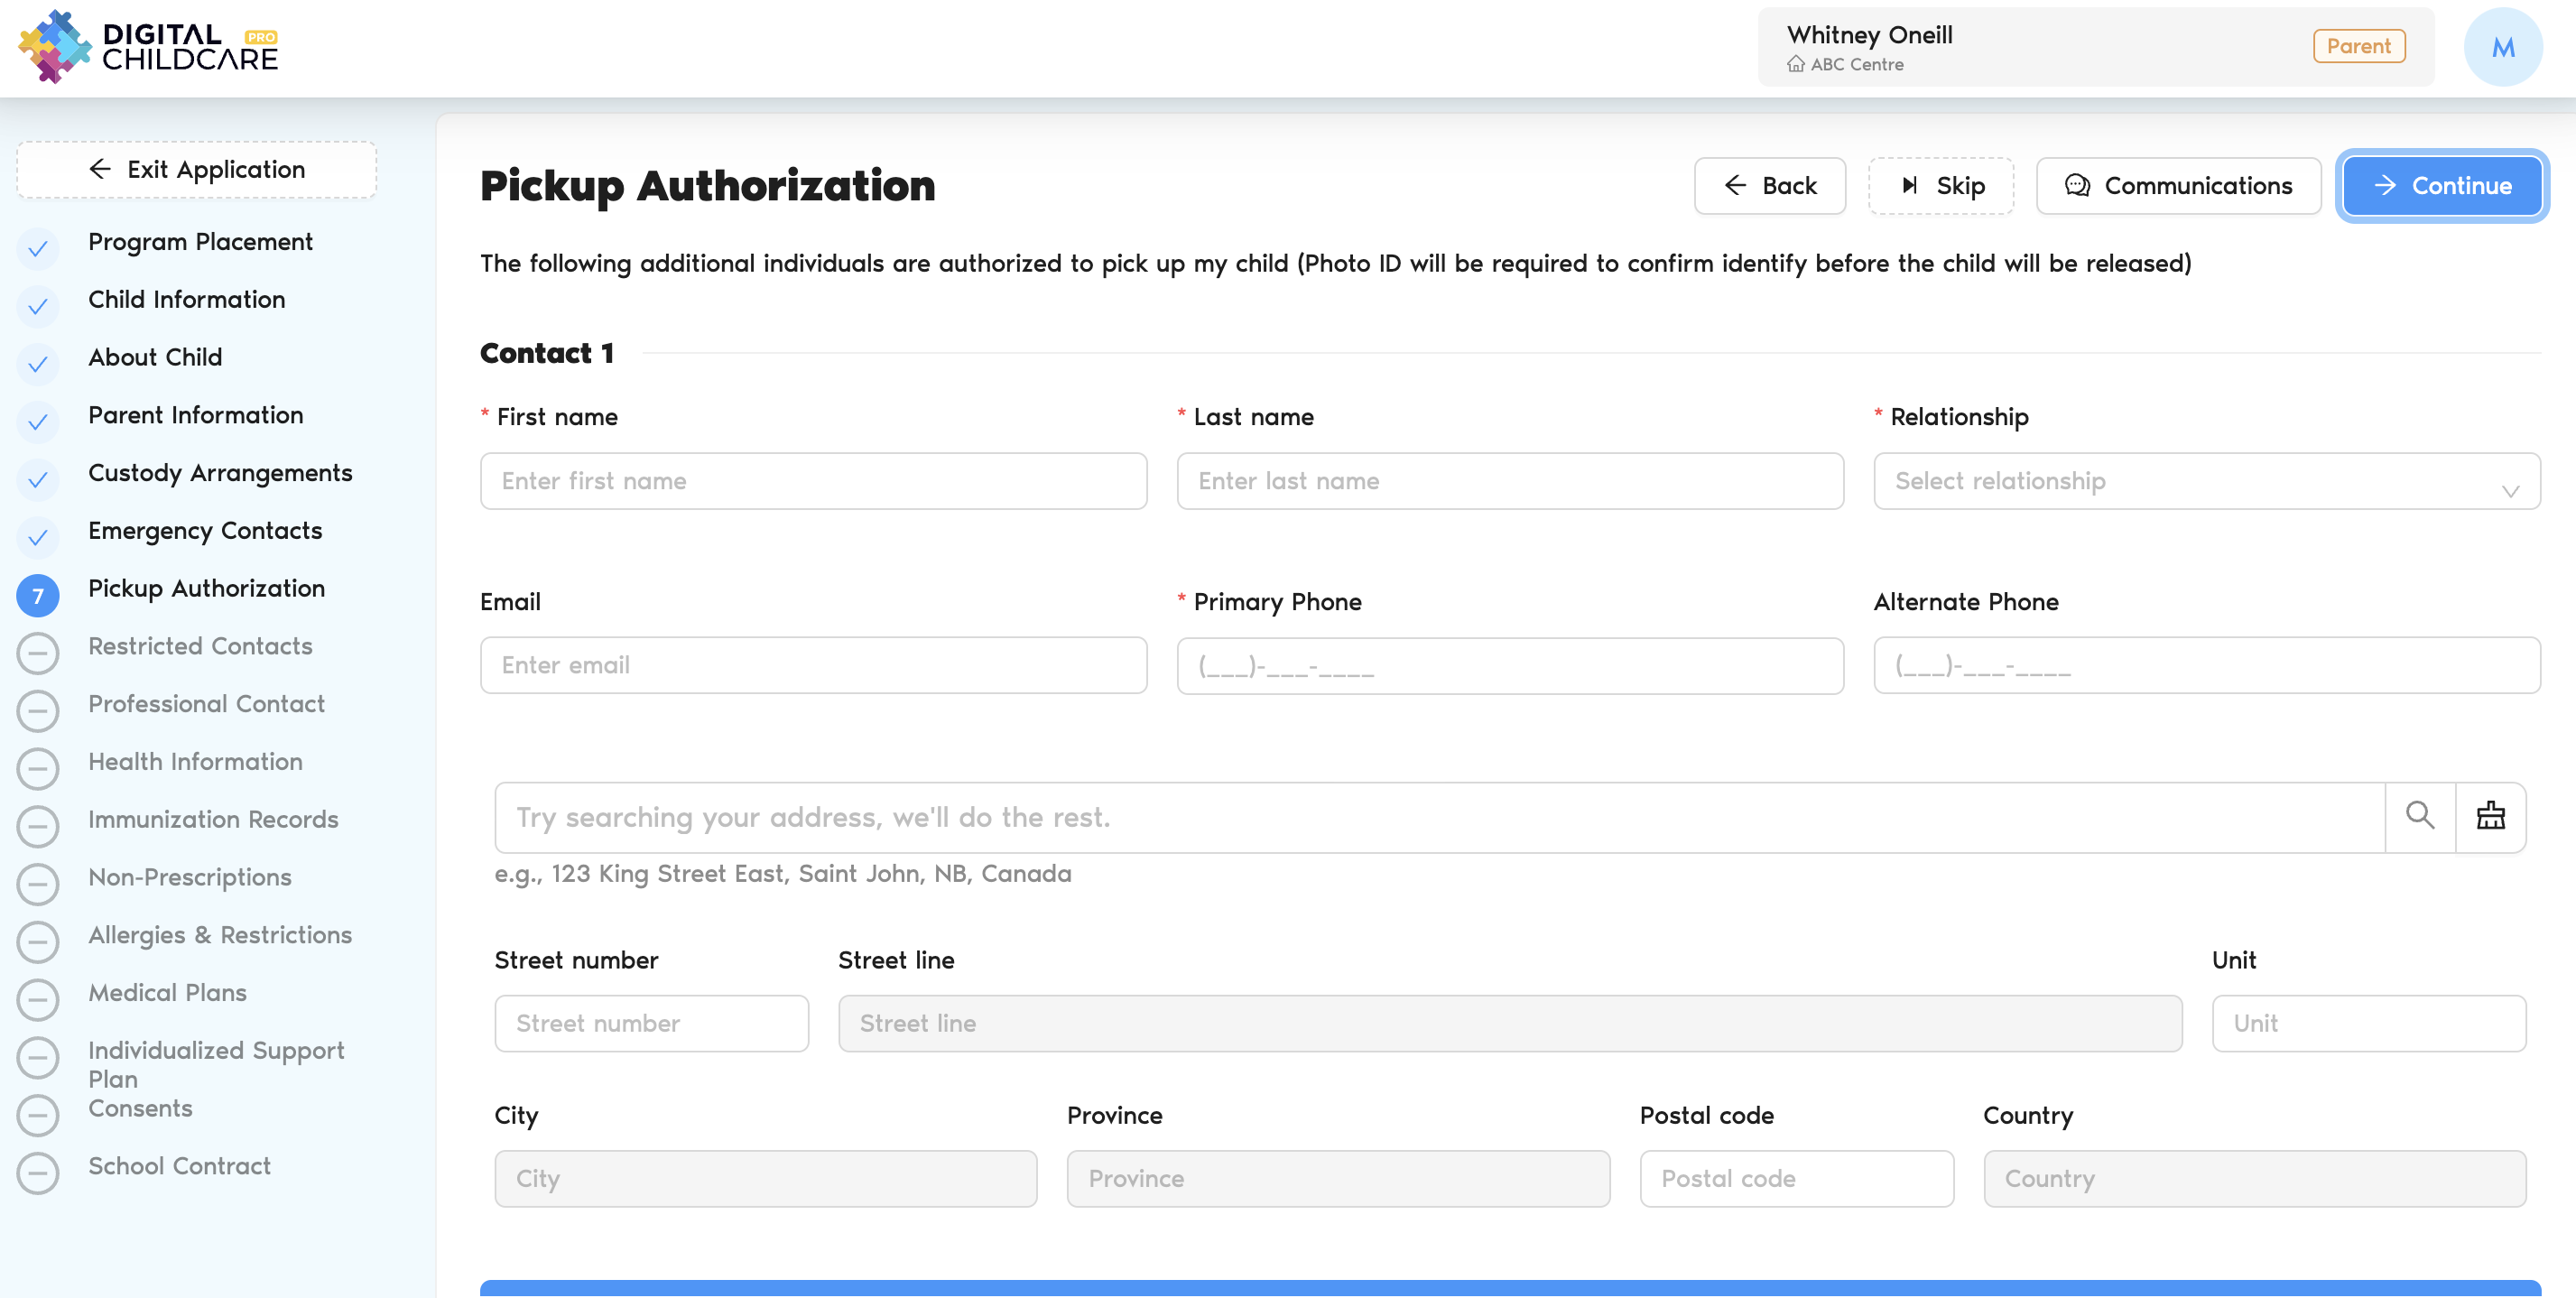Click the Parent role badge

2358,46
